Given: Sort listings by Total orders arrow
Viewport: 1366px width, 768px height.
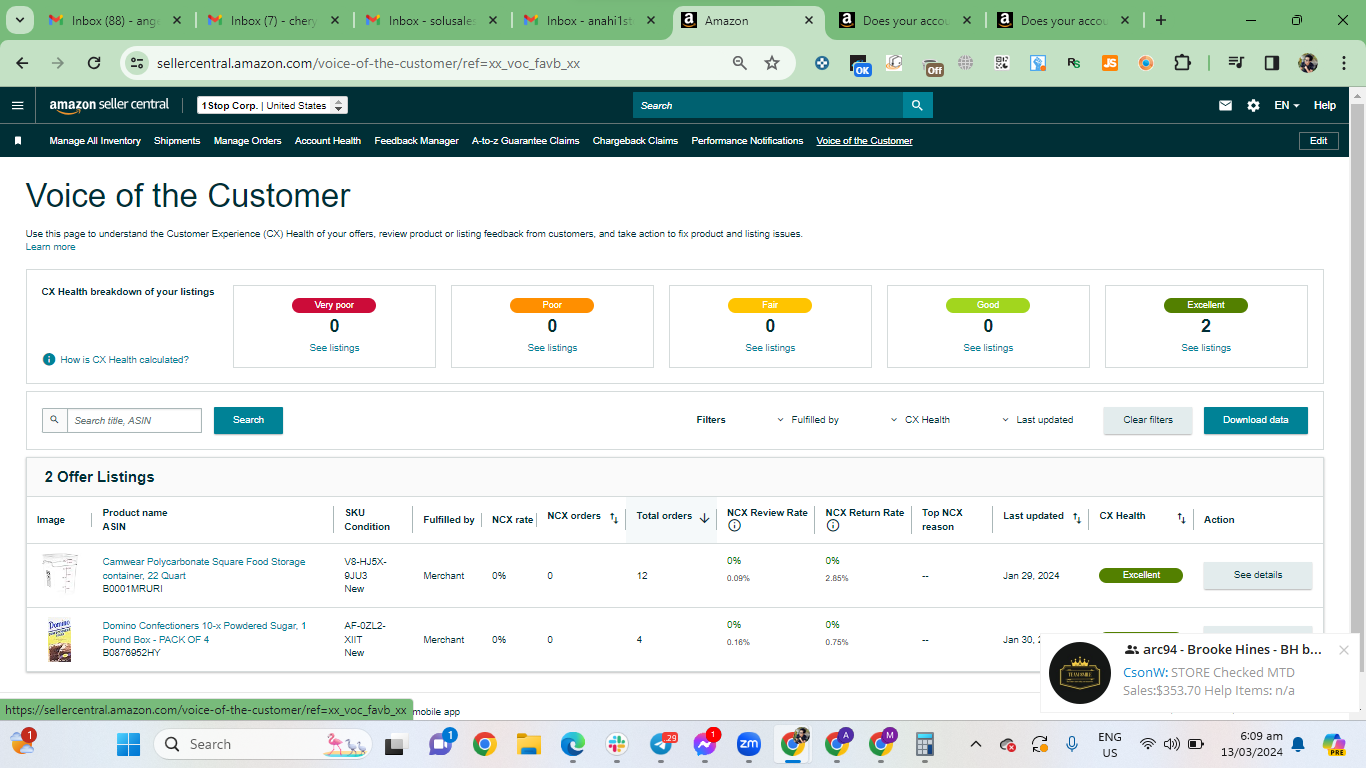Looking at the screenshot, I should tap(704, 517).
